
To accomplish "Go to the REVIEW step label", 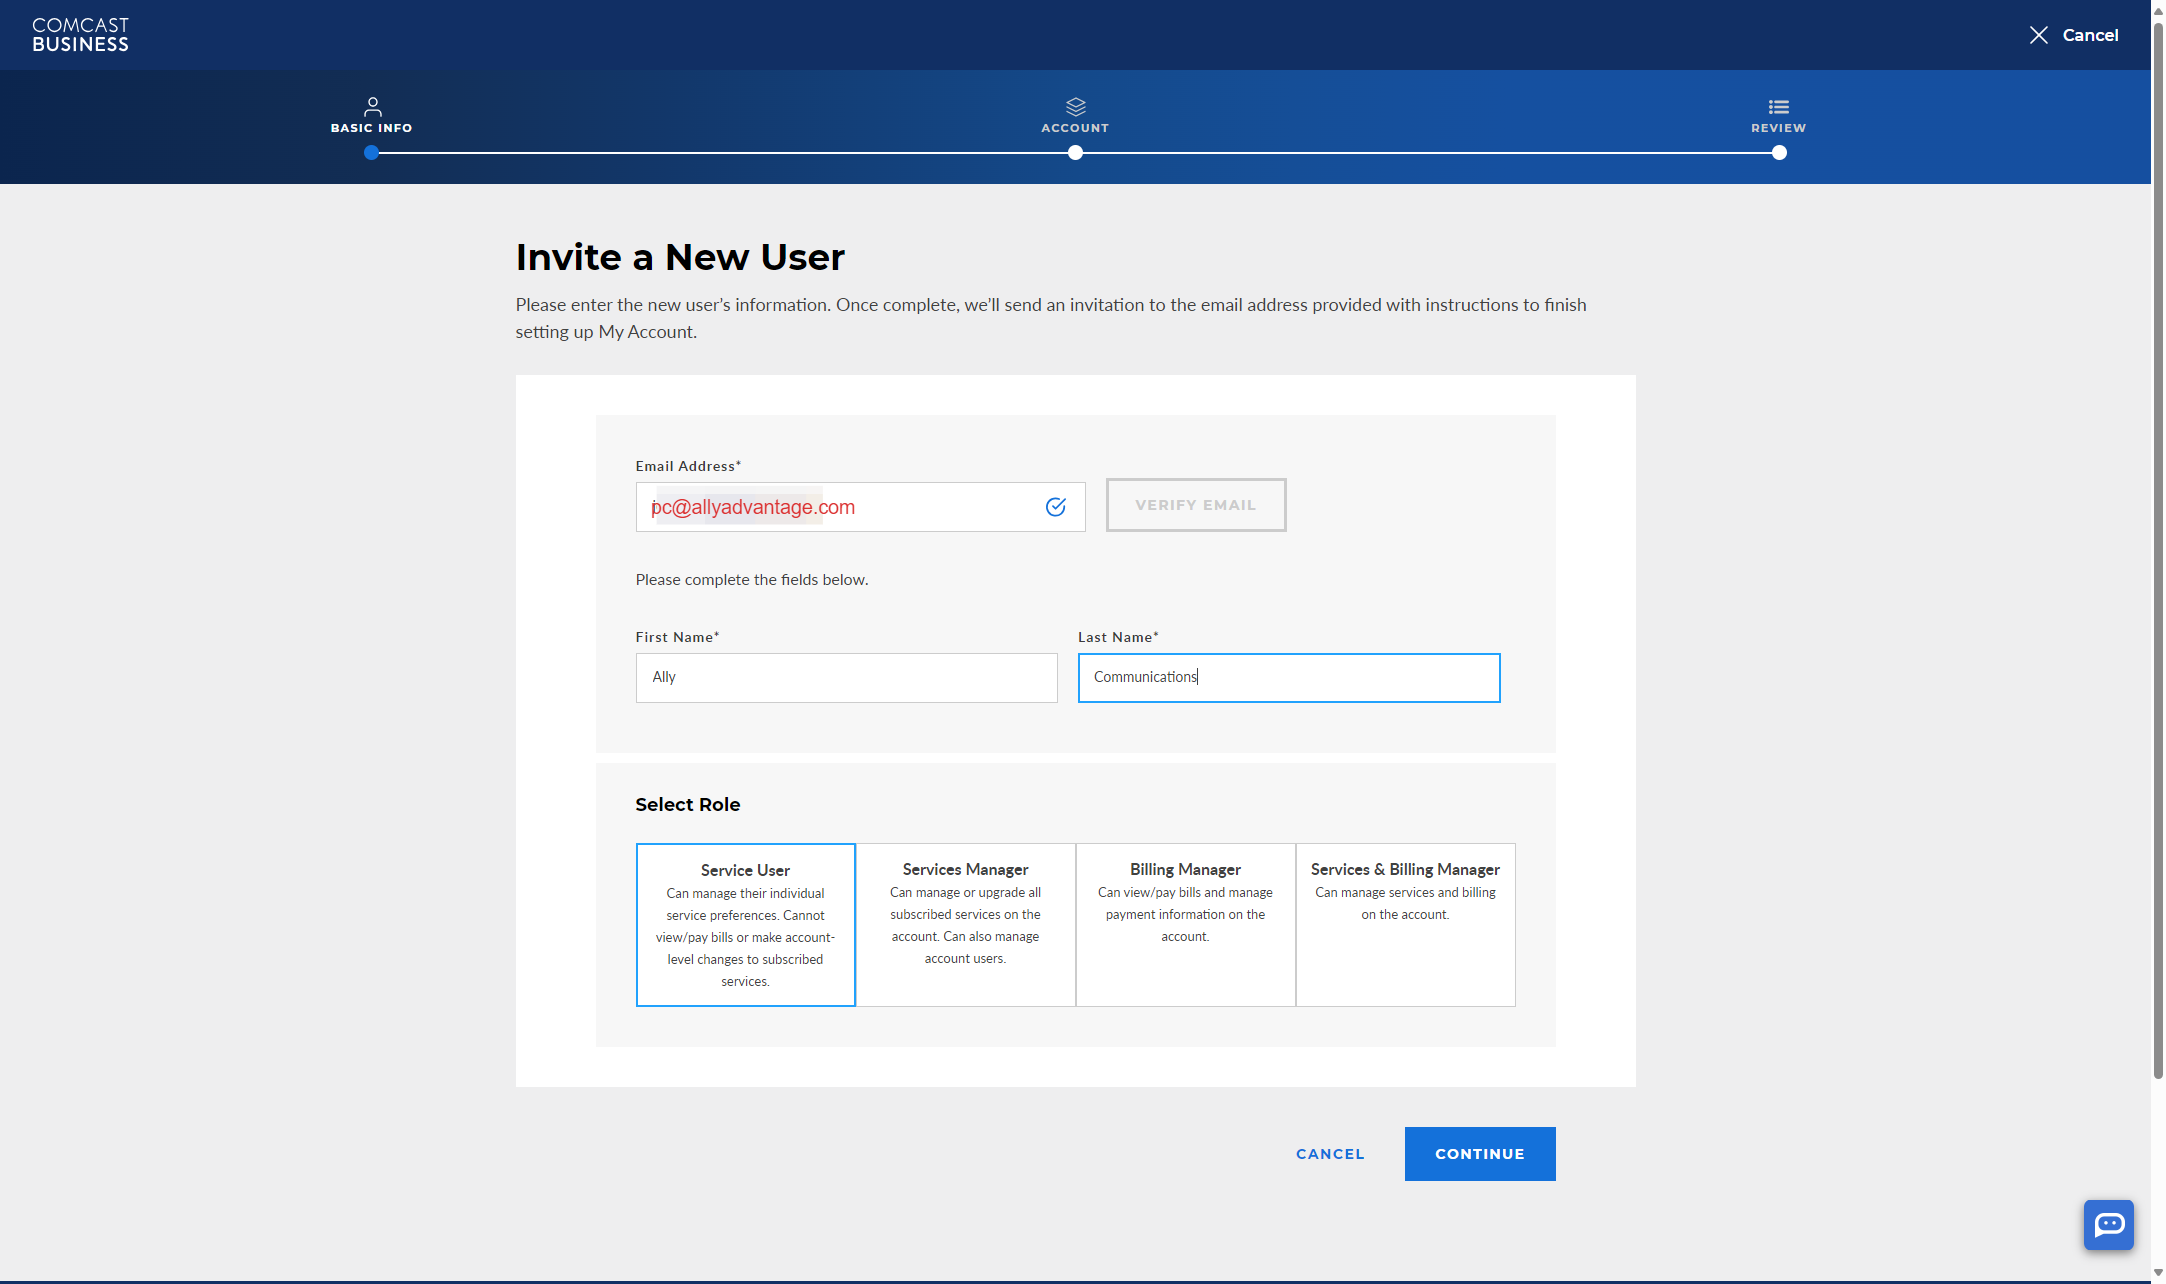I will pos(1778,128).
